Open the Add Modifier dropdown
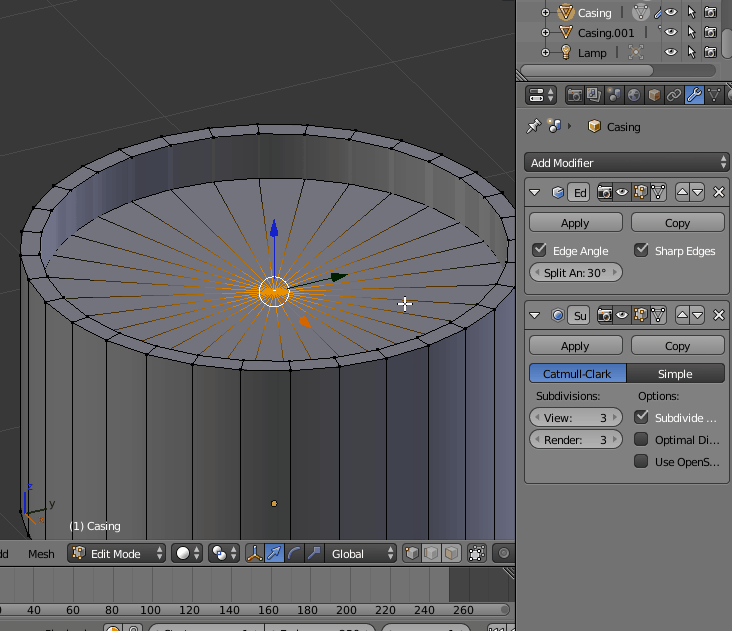The height and width of the screenshot is (631, 732). pos(626,162)
